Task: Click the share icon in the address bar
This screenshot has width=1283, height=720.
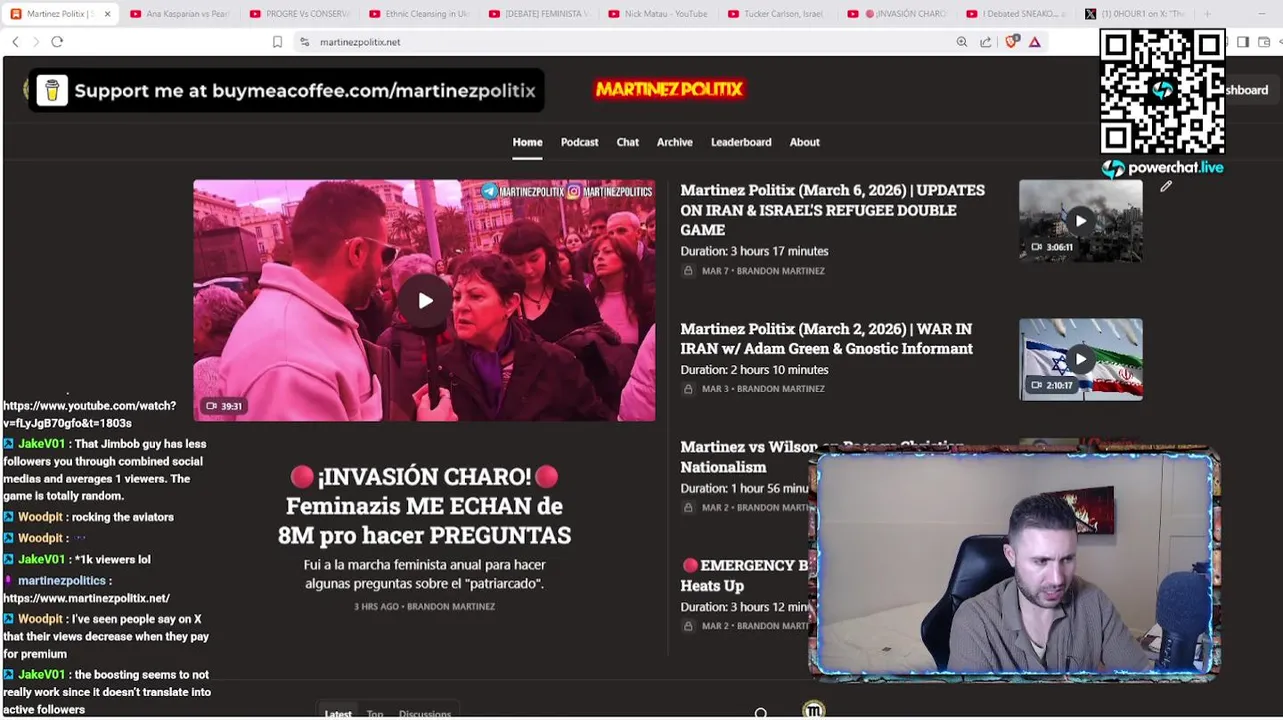Action: [986, 42]
